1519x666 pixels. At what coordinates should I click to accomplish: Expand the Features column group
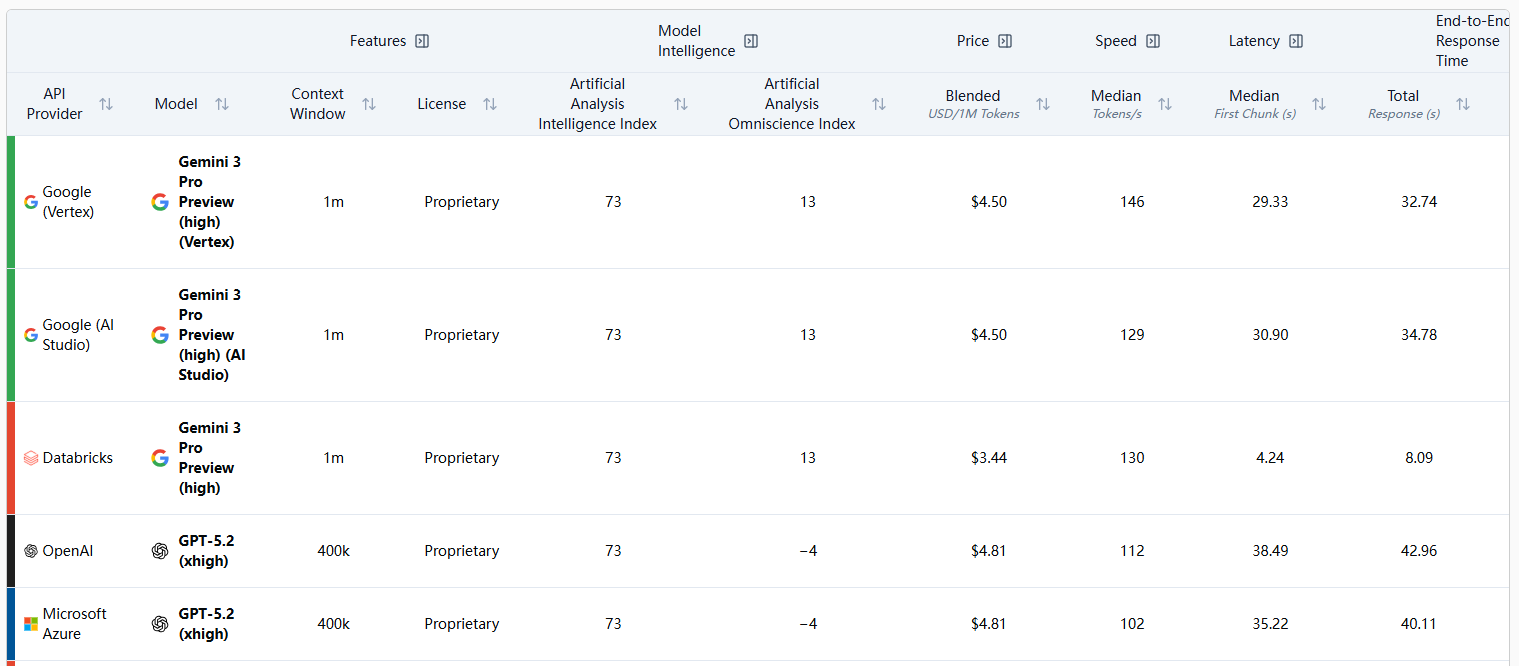(x=422, y=41)
